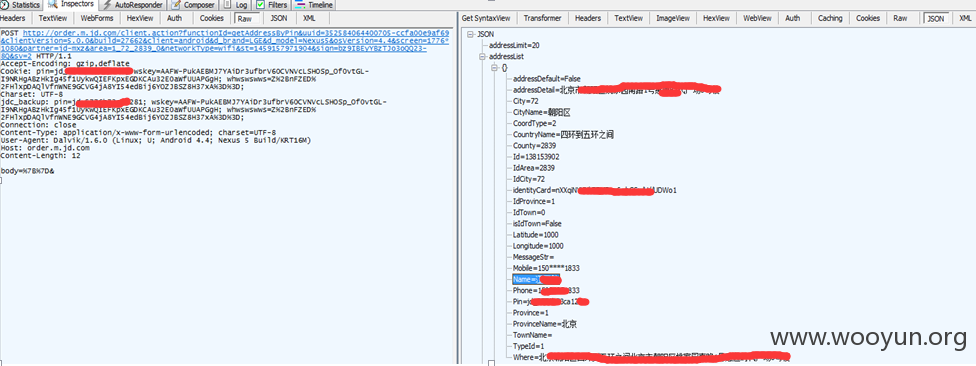Click the Log page icon
976x366 pixels.
[x=228, y=4]
